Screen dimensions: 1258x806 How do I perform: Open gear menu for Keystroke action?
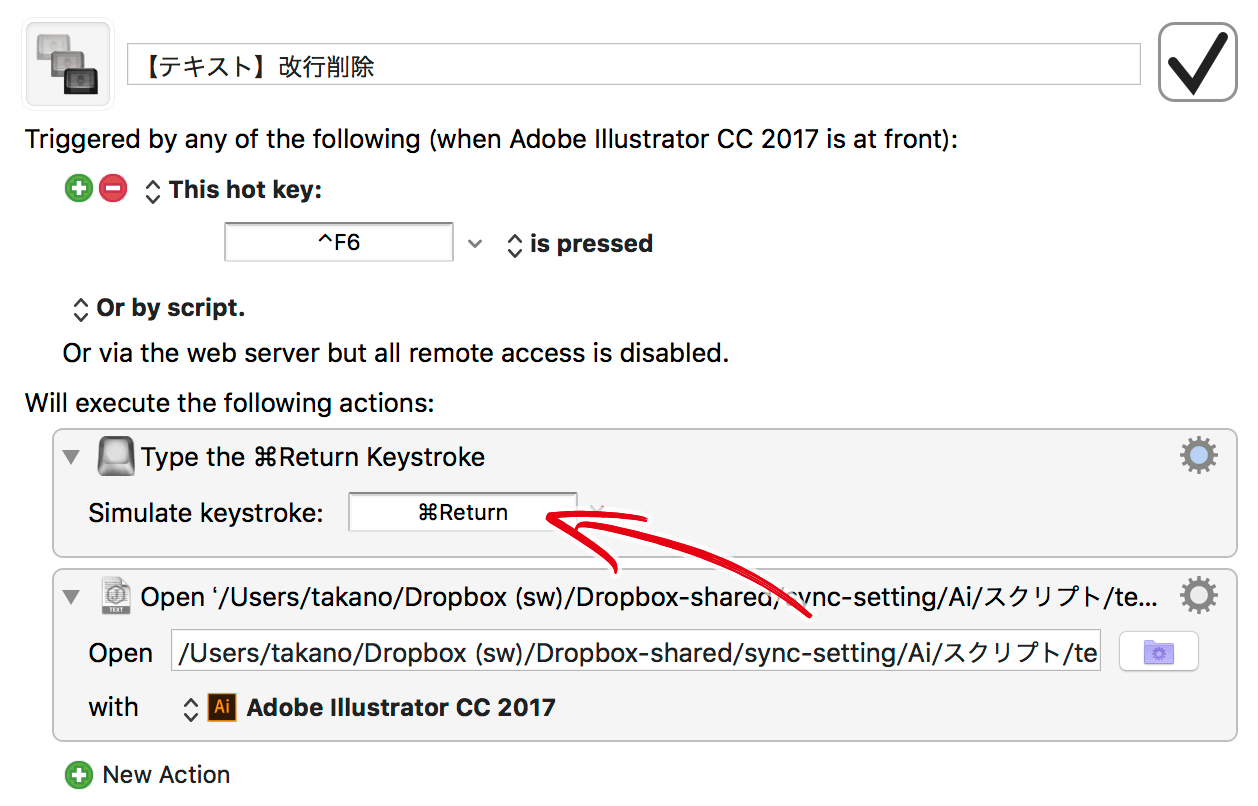click(x=1198, y=456)
